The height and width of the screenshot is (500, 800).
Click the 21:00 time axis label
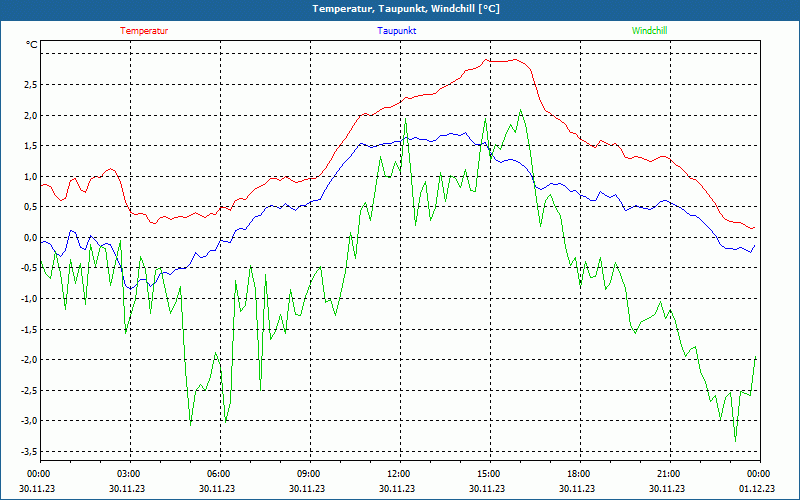coord(668,474)
